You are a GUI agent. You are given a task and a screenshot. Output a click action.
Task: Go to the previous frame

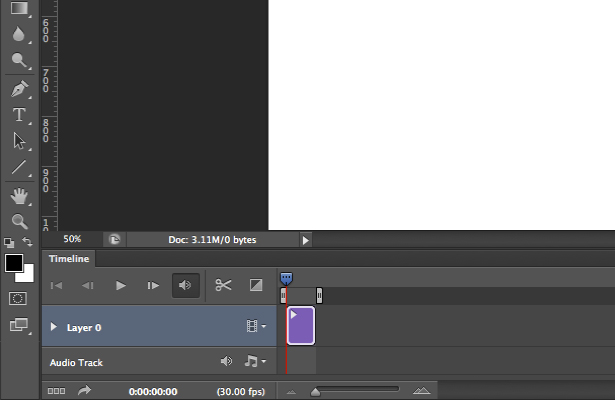click(x=88, y=285)
